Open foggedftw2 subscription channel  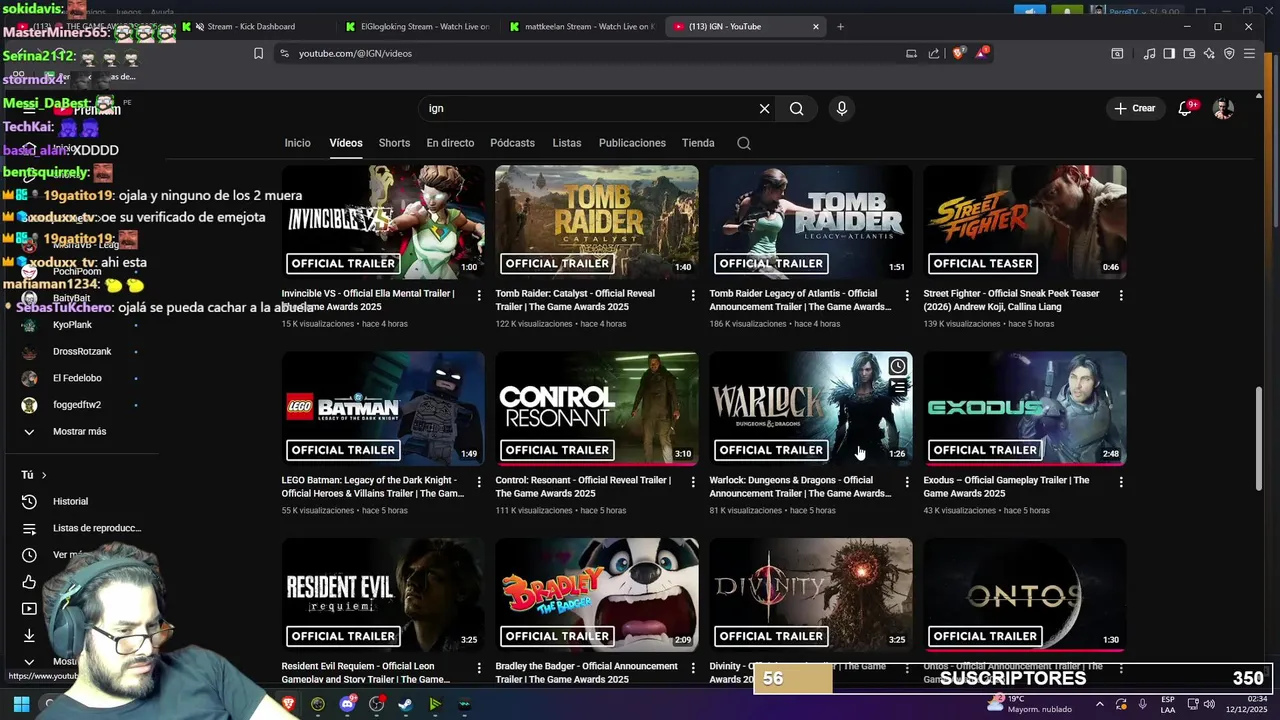(77, 405)
